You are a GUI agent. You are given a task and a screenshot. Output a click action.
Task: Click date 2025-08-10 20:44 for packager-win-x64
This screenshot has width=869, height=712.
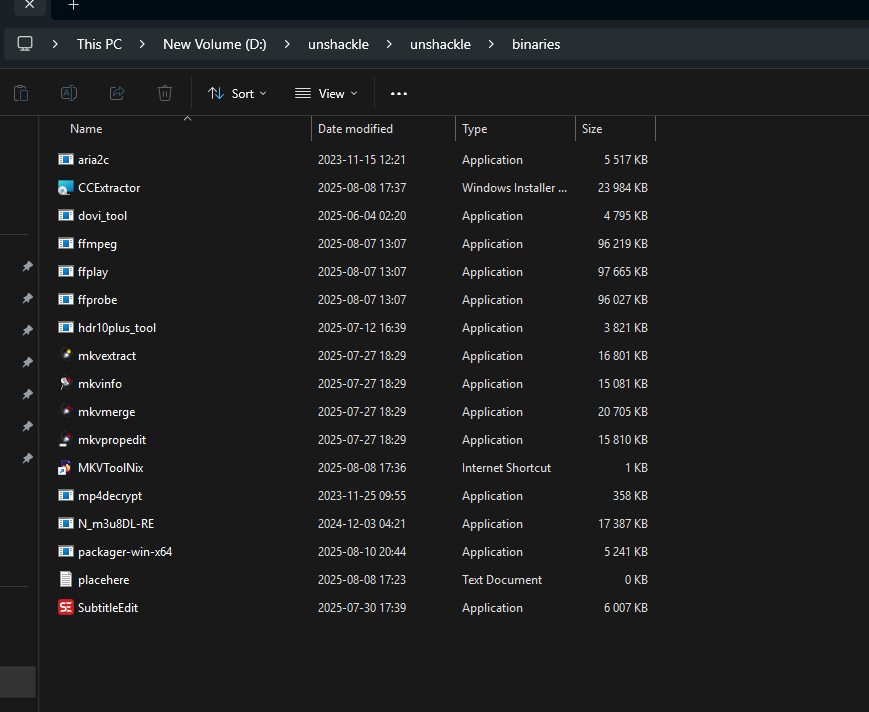coord(361,551)
